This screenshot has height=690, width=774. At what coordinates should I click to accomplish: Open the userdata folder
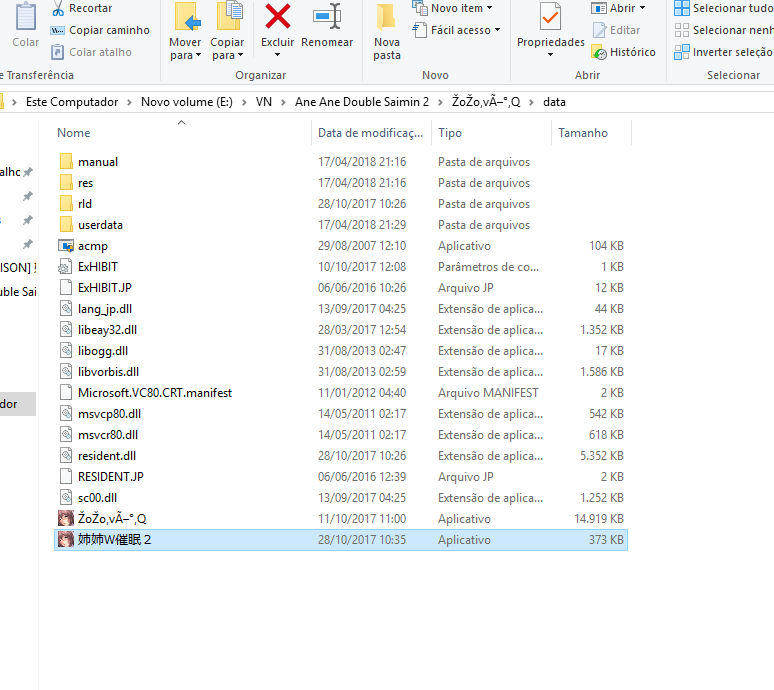pos(100,225)
